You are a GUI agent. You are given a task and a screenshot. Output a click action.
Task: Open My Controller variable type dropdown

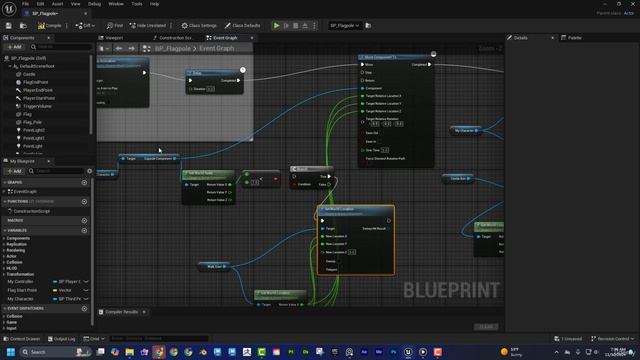point(70,282)
